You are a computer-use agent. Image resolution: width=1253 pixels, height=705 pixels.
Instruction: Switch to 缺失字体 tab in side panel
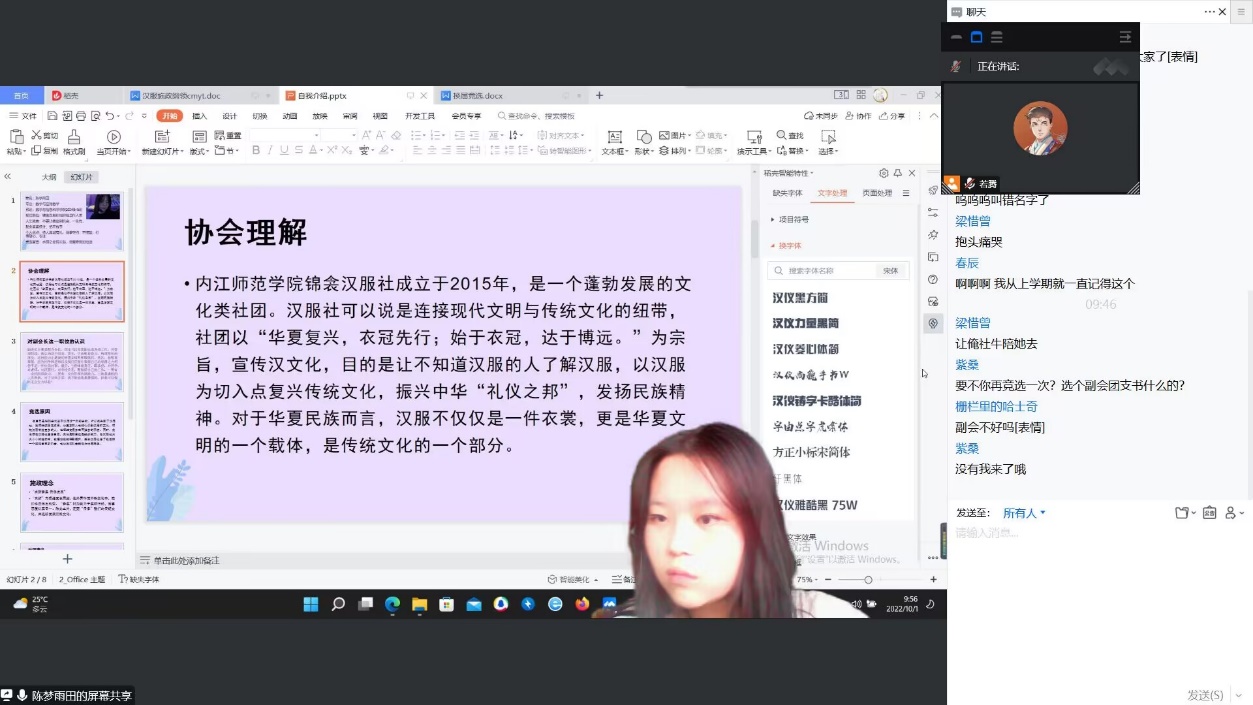787,193
